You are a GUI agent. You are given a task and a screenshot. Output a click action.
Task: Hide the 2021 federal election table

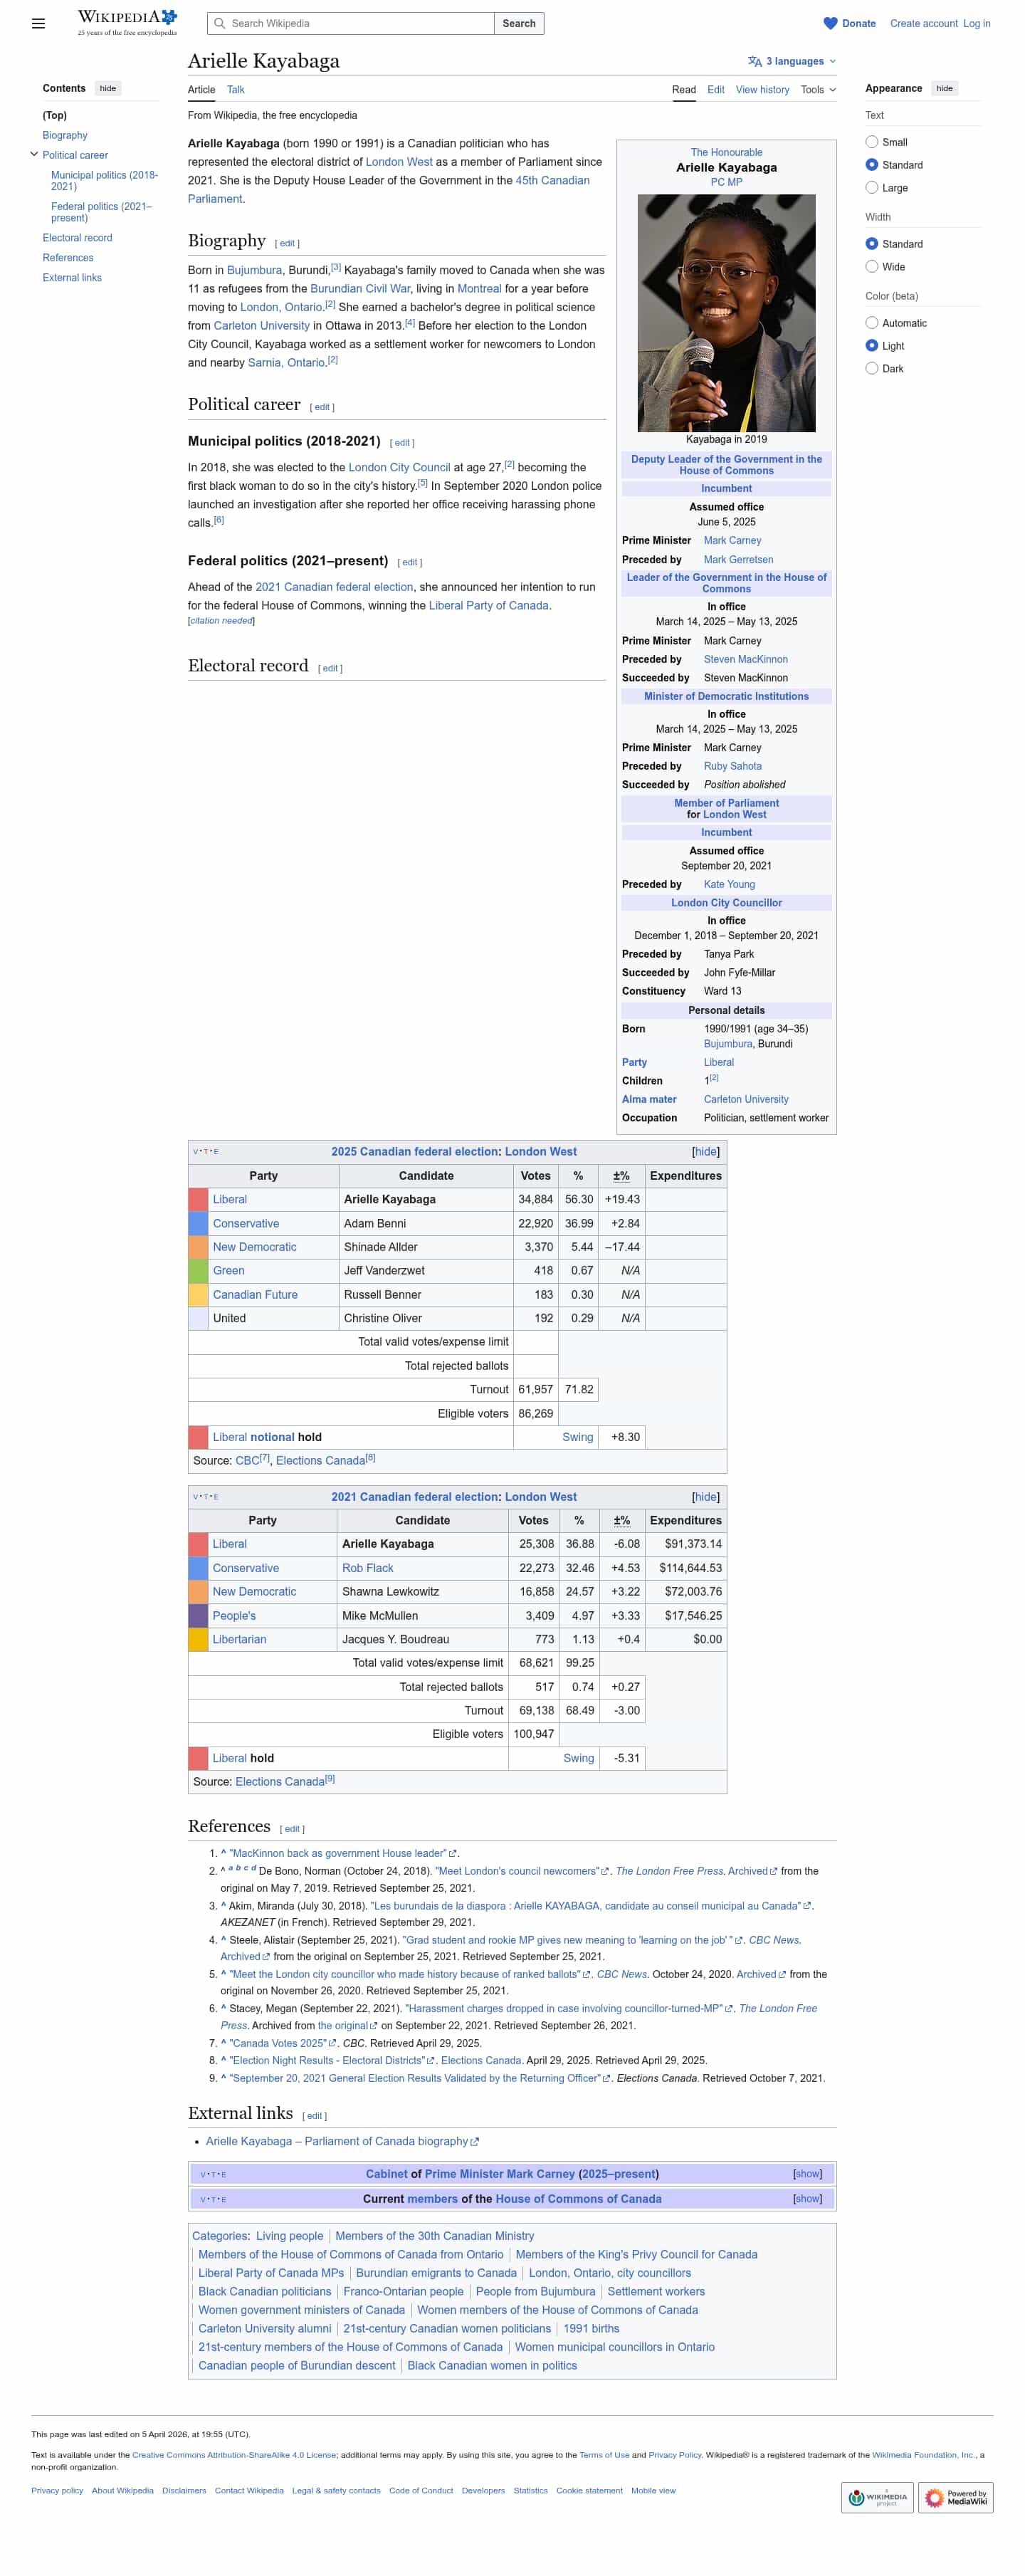point(706,1497)
